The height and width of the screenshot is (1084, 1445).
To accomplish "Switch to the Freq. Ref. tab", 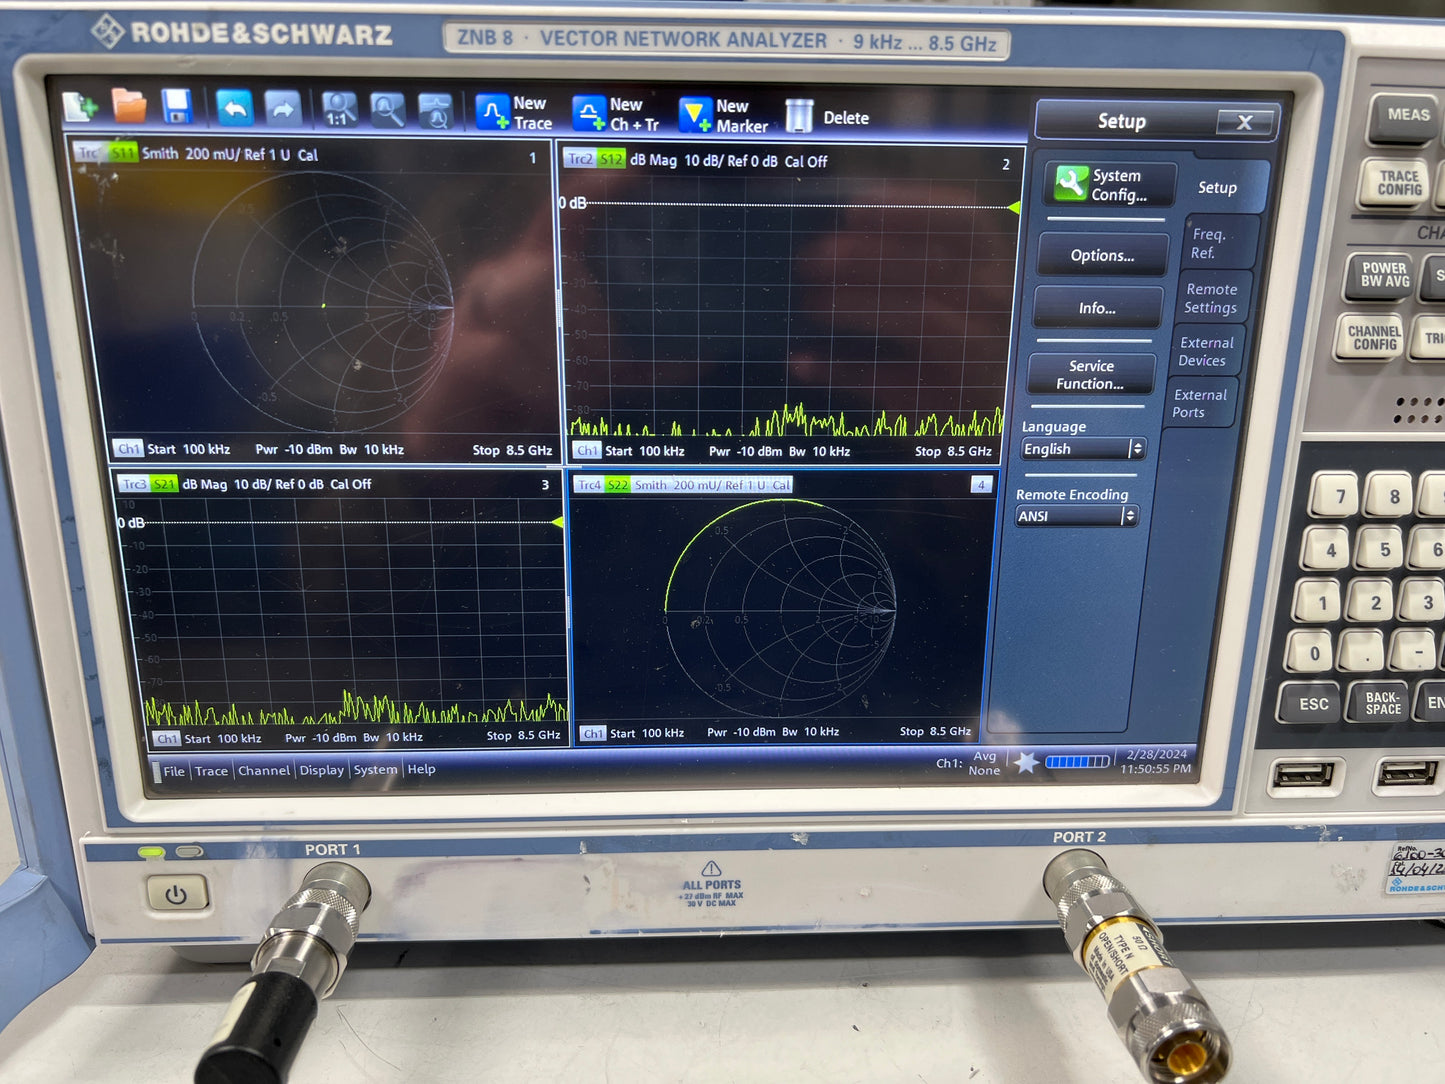I will tap(1207, 243).
